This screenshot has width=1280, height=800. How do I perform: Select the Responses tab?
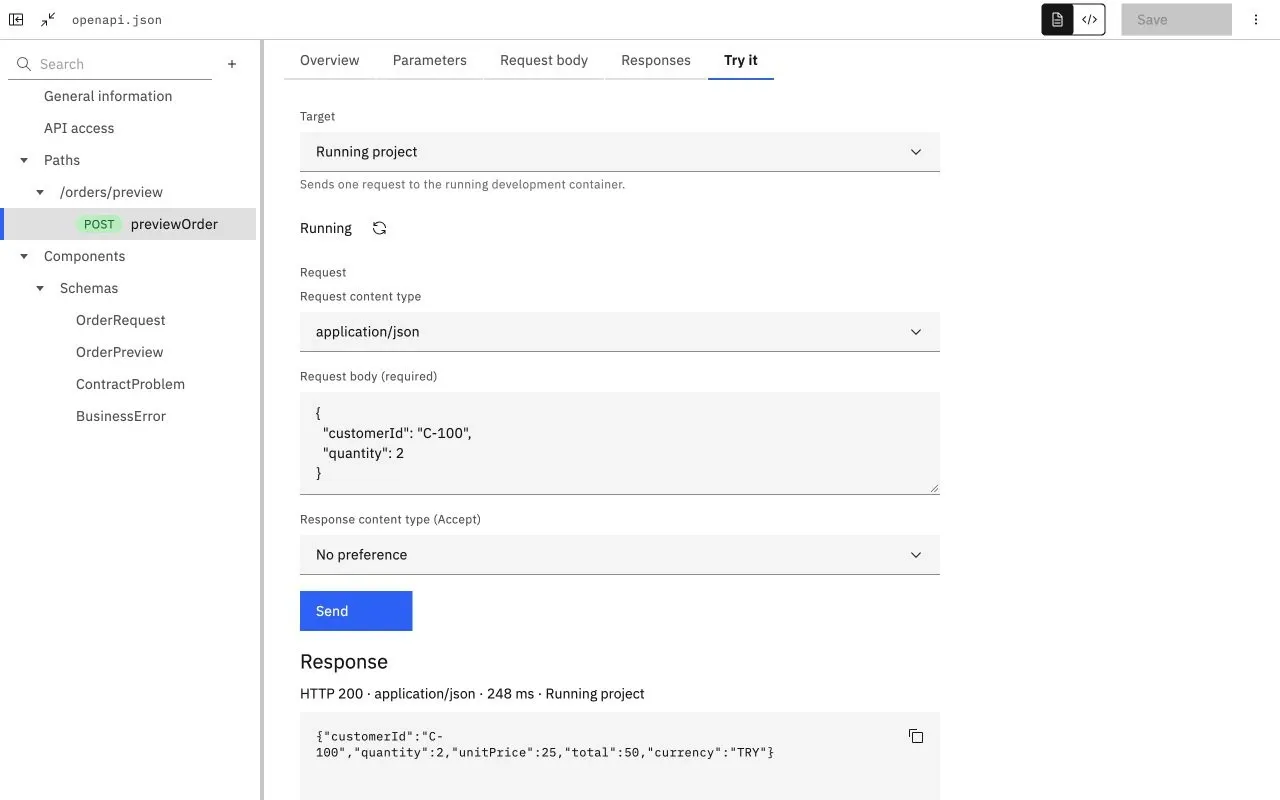click(x=656, y=60)
